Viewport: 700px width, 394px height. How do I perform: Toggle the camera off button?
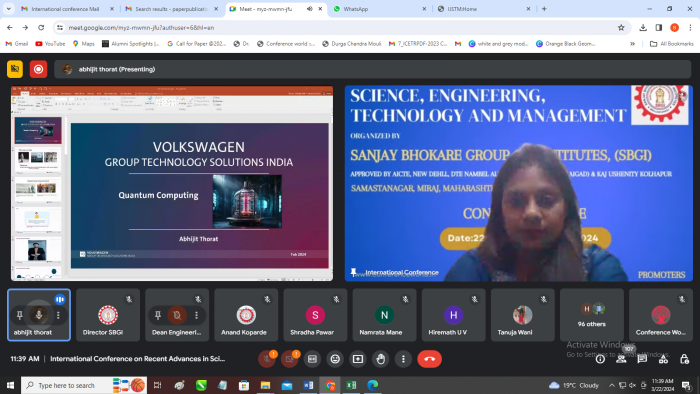pyautogui.click(x=289, y=359)
